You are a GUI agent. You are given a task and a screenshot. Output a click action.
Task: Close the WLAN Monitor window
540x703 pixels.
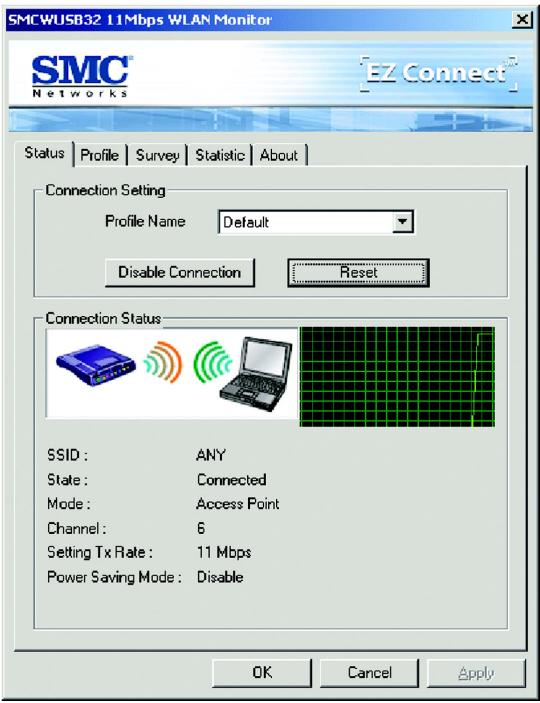[522, 20]
